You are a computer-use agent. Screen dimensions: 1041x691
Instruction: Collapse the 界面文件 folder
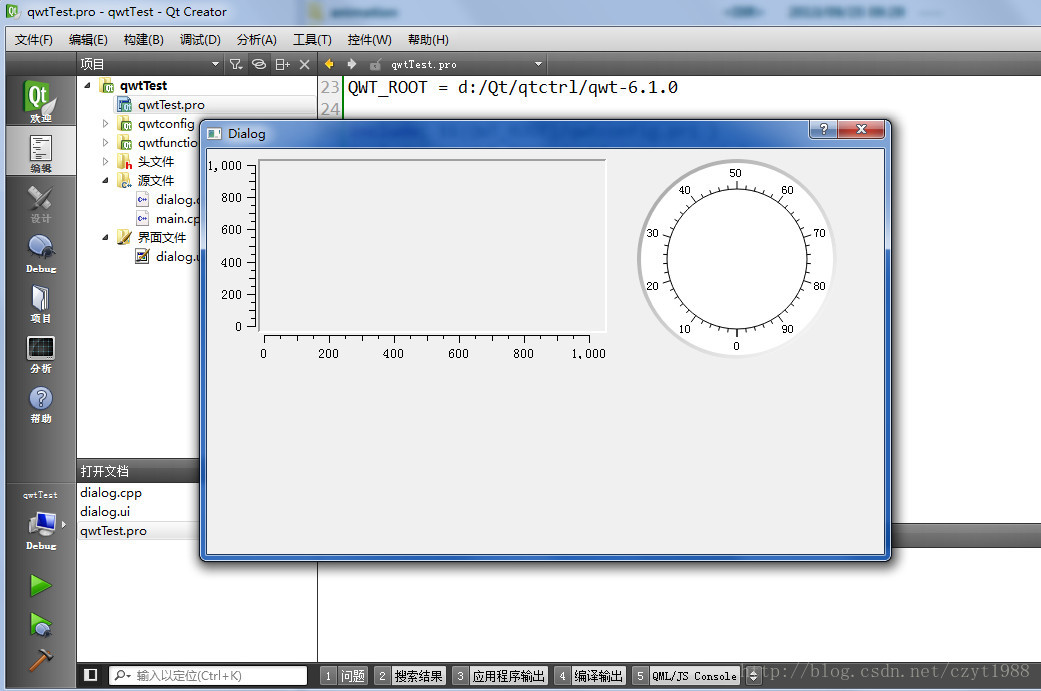click(x=106, y=237)
